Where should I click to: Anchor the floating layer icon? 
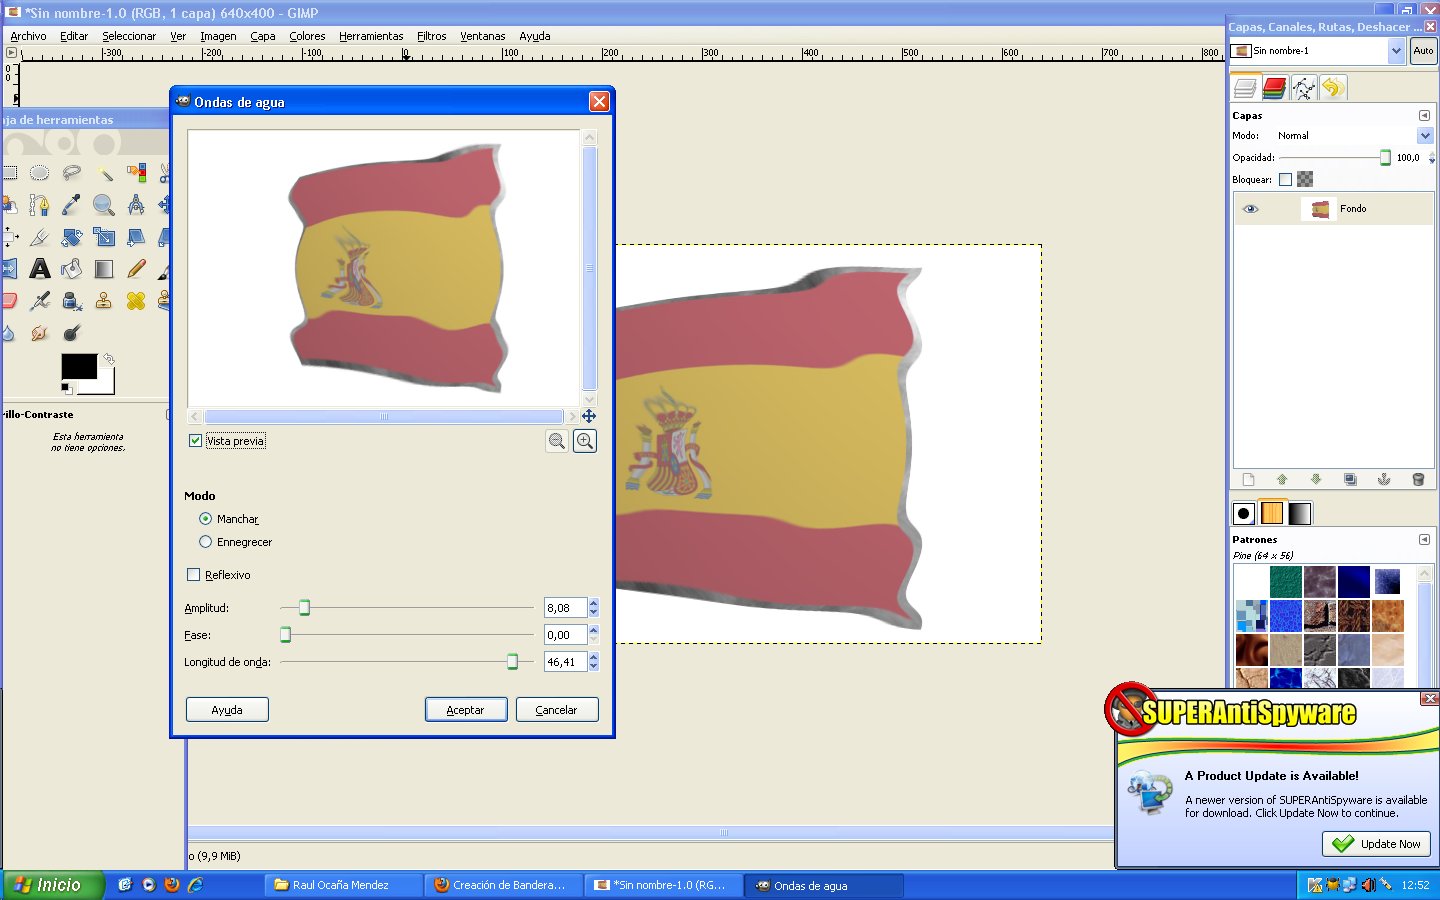[1384, 480]
